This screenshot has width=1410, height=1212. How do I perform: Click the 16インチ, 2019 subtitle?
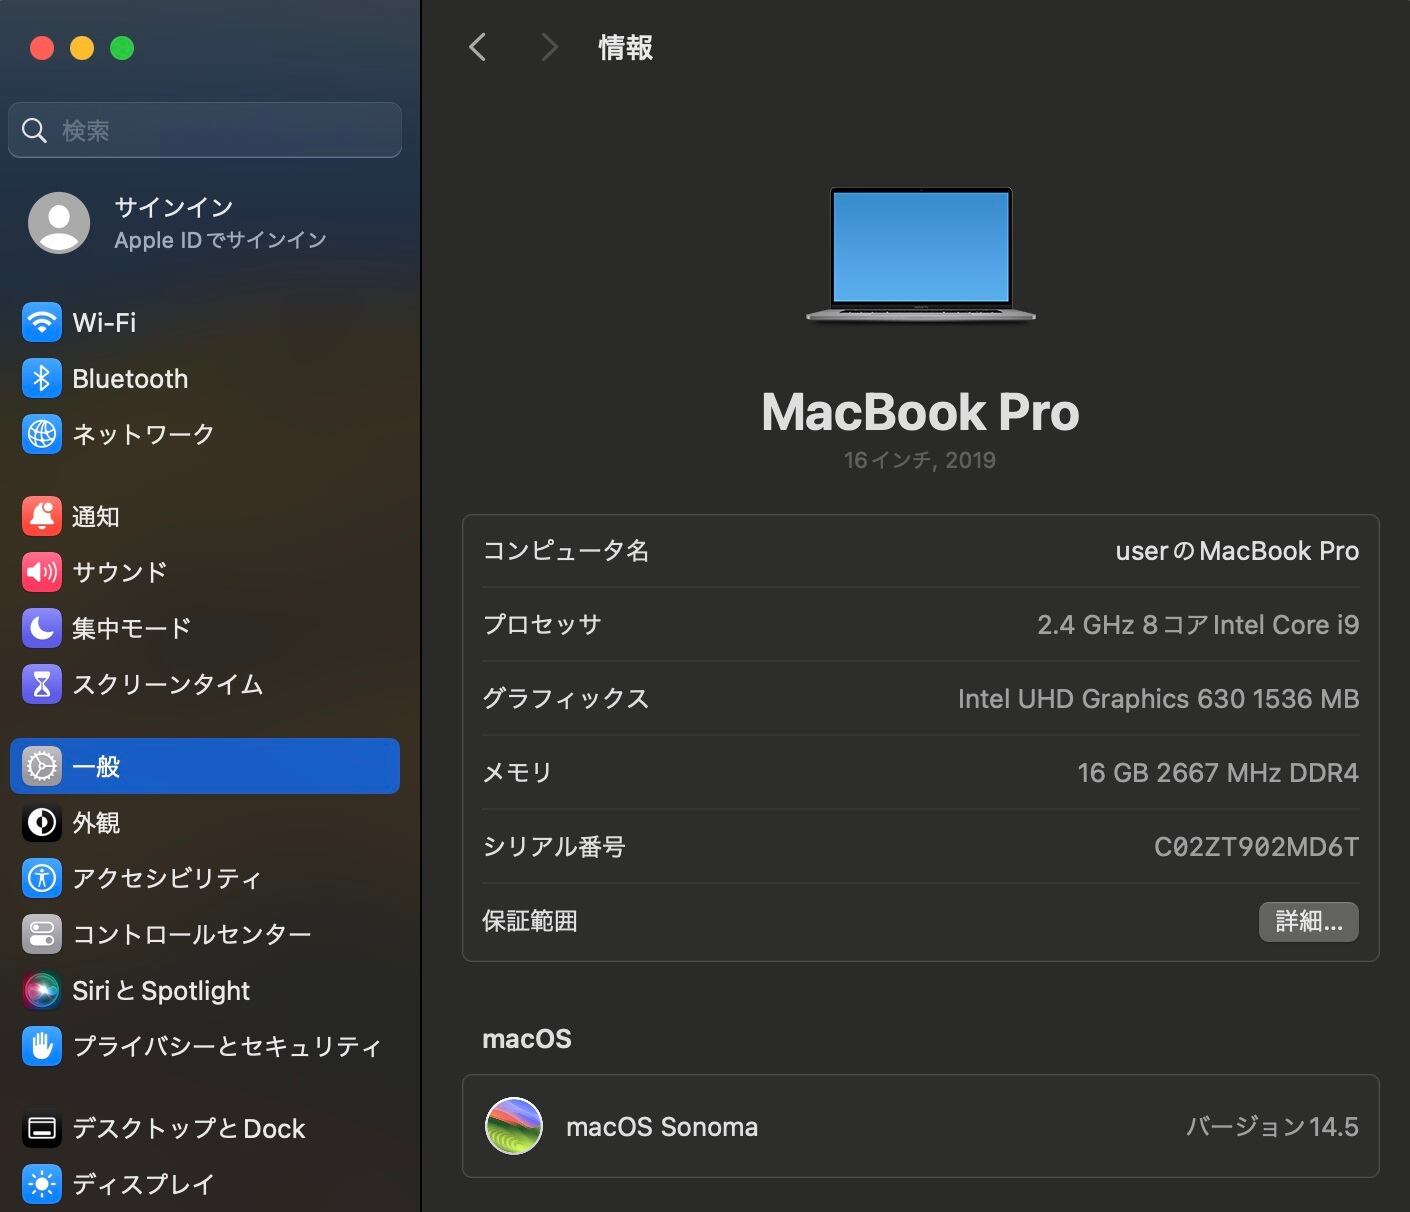[920, 460]
